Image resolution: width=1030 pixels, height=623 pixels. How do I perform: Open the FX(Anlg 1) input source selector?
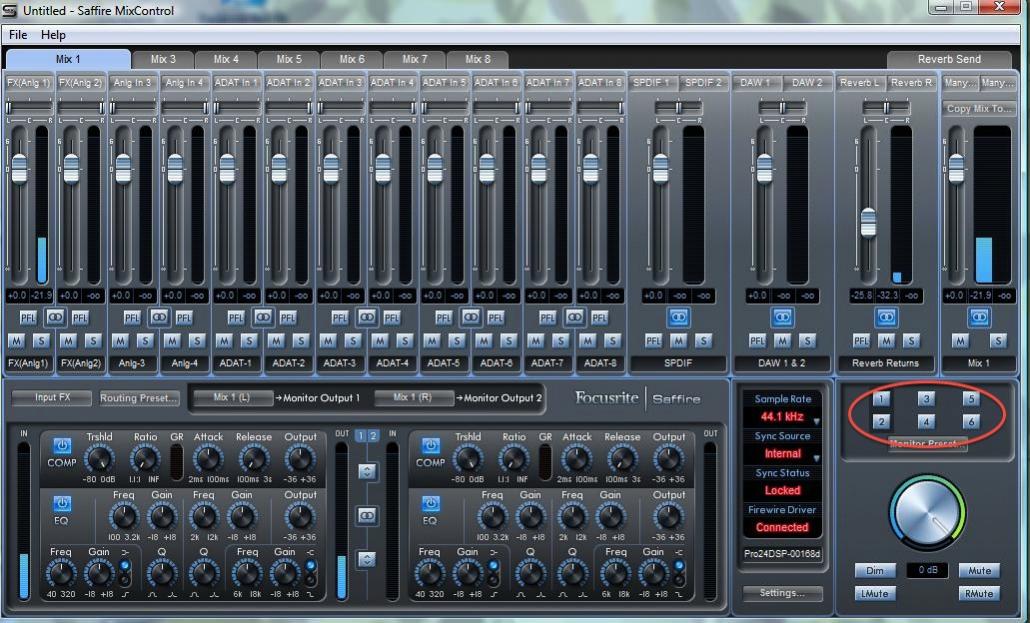28,83
